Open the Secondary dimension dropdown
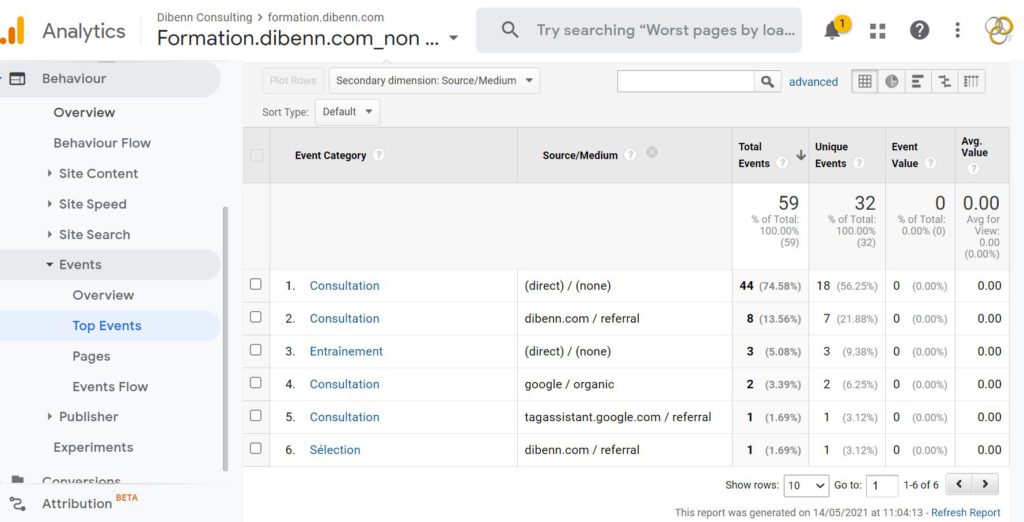Viewport: 1024px width, 522px height. (x=434, y=81)
